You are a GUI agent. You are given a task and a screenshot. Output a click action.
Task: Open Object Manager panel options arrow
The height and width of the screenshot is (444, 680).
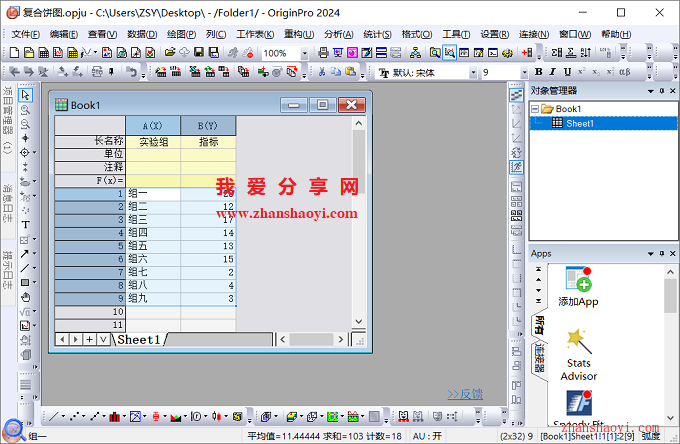pos(651,91)
